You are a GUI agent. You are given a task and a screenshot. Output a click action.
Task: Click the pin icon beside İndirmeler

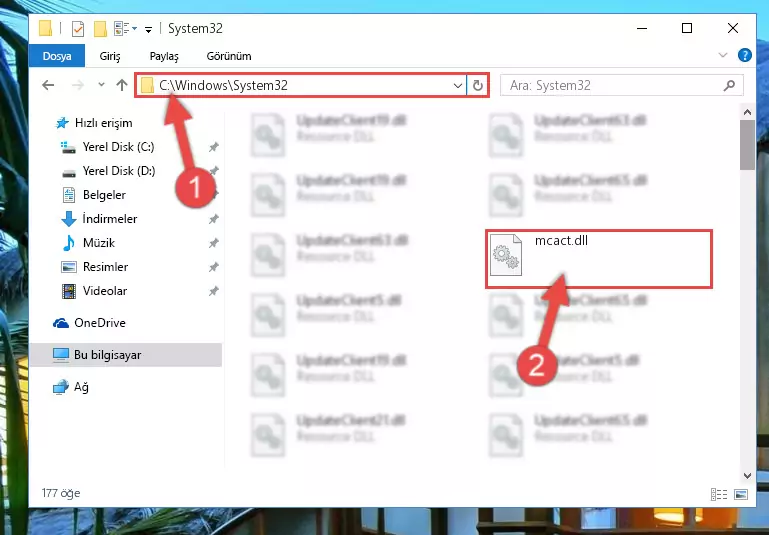pyautogui.click(x=213, y=219)
